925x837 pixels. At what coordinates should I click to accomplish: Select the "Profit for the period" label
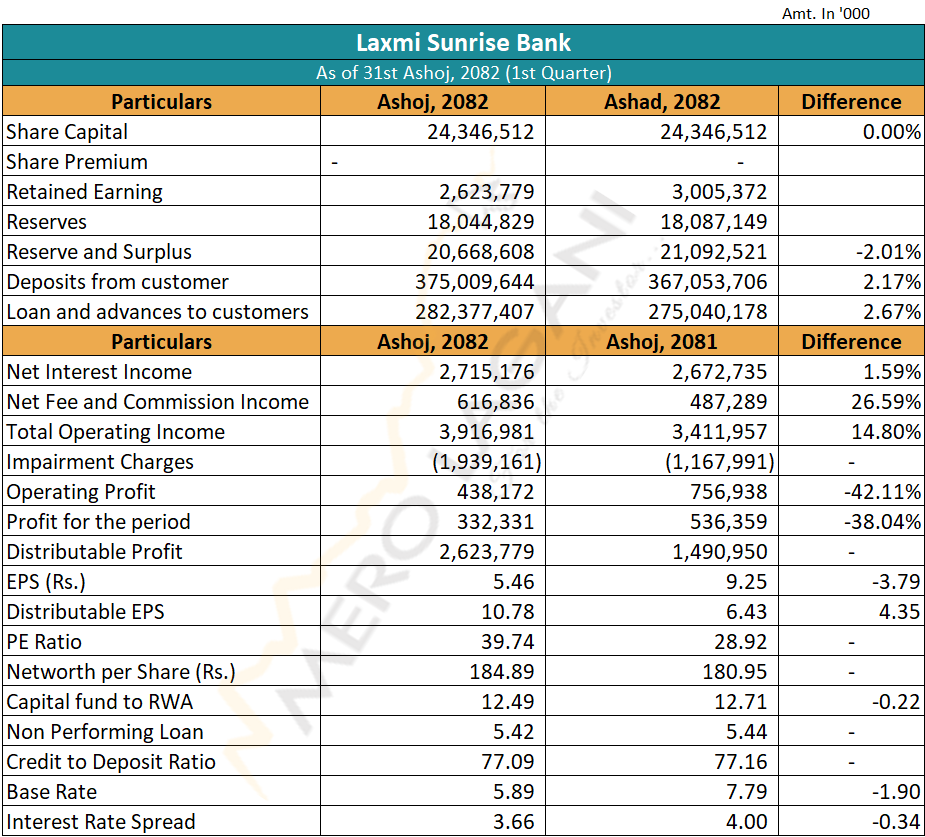[x=98, y=522]
